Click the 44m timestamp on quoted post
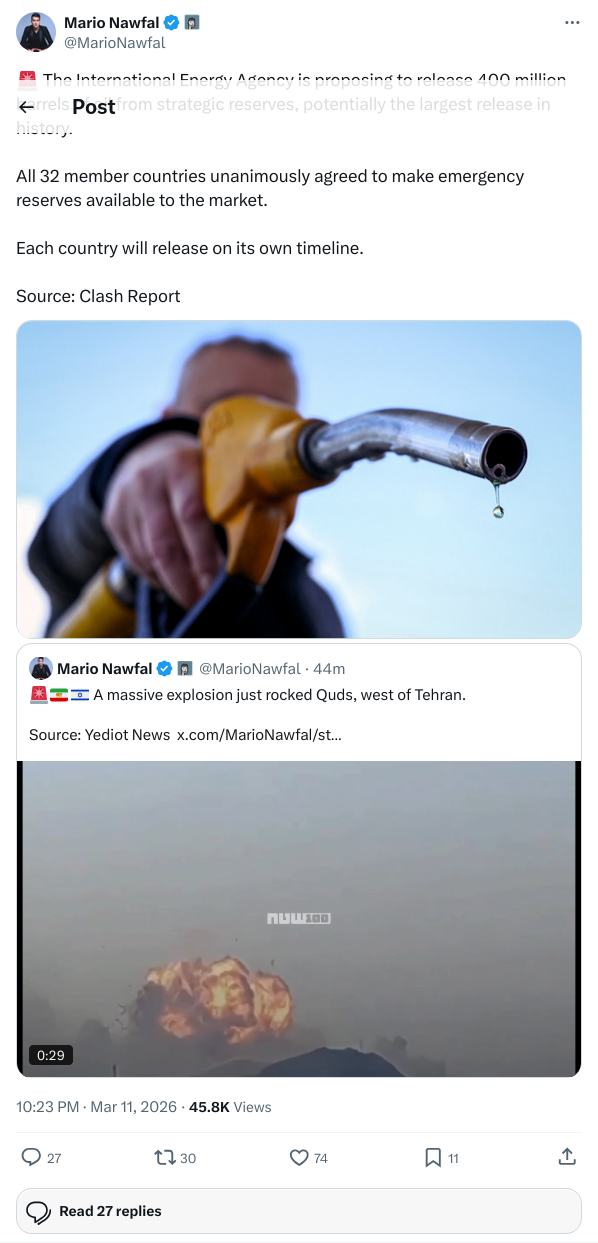The image size is (598, 1243). 329,668
